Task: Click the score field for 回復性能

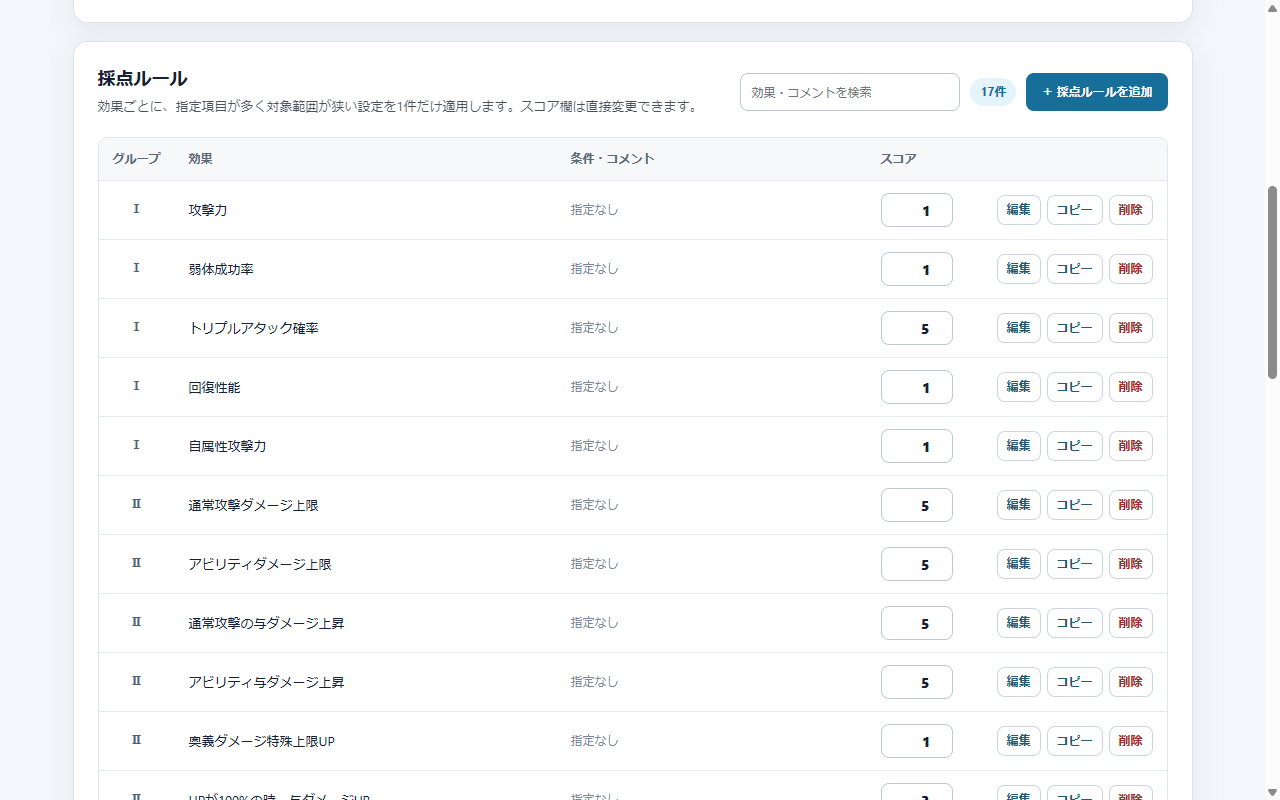Action: [x=916, y=387]
